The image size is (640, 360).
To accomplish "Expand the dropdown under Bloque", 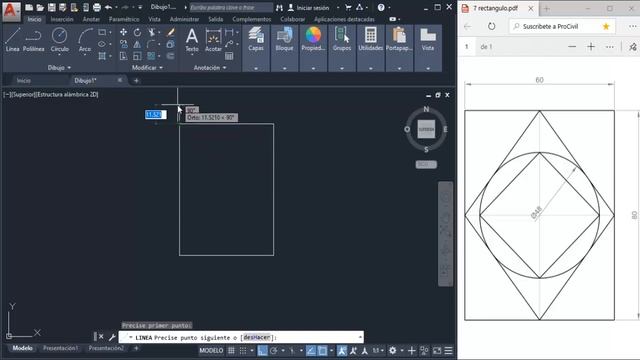I will coord(284,69).
